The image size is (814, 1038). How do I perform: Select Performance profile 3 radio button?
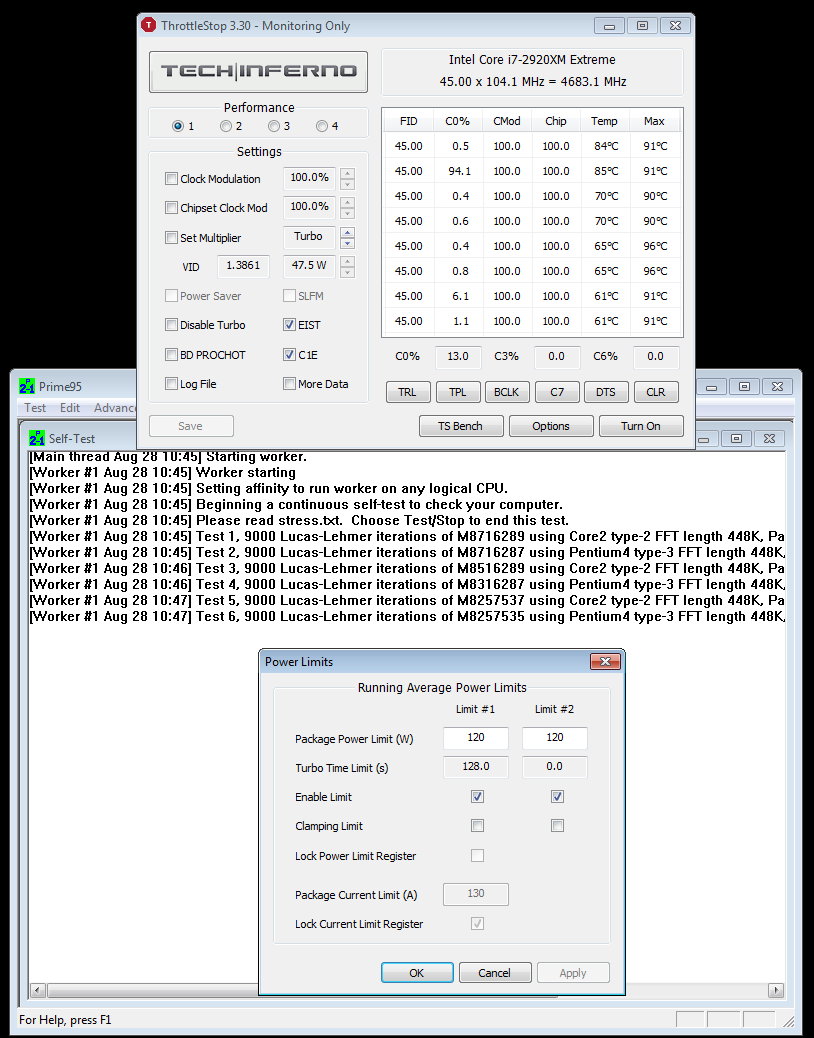click(x=273, y=126)
